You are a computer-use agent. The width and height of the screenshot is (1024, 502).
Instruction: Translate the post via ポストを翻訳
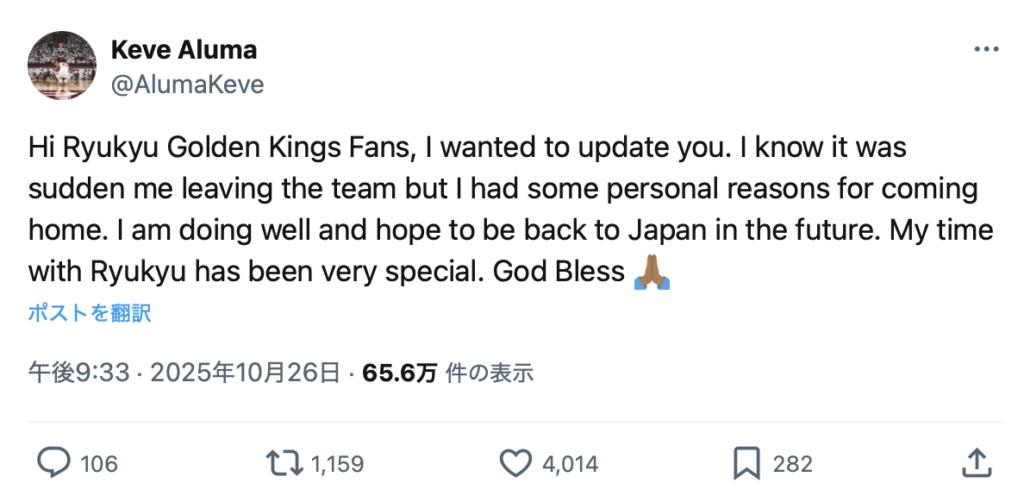(89, 313)
